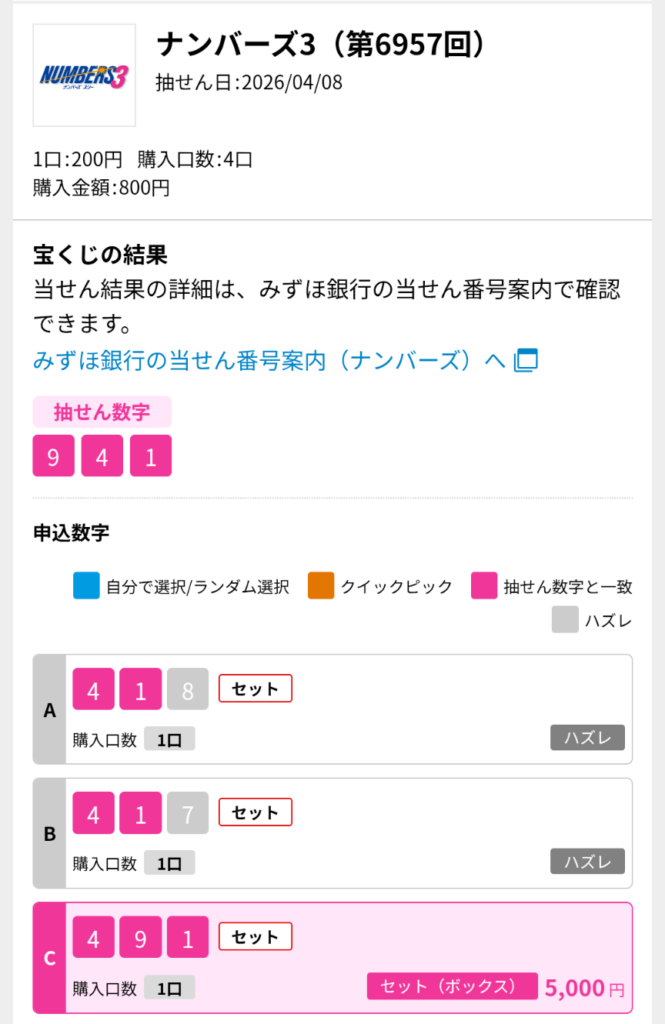Click the ハズレ badge in row A
The width and height of the screenshot is (665, 1024).
587,738
